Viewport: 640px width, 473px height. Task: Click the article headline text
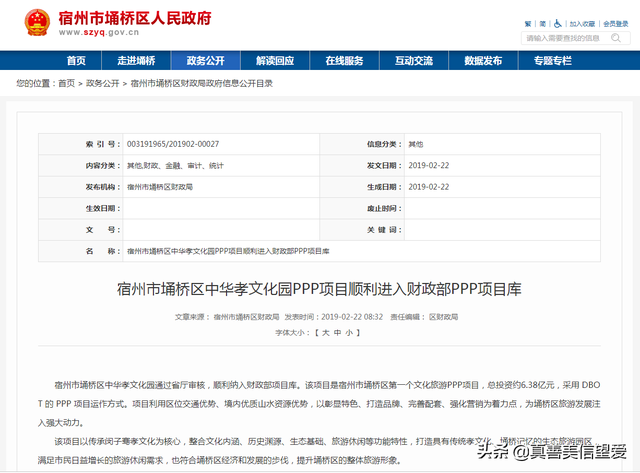(x=319, y=289)
